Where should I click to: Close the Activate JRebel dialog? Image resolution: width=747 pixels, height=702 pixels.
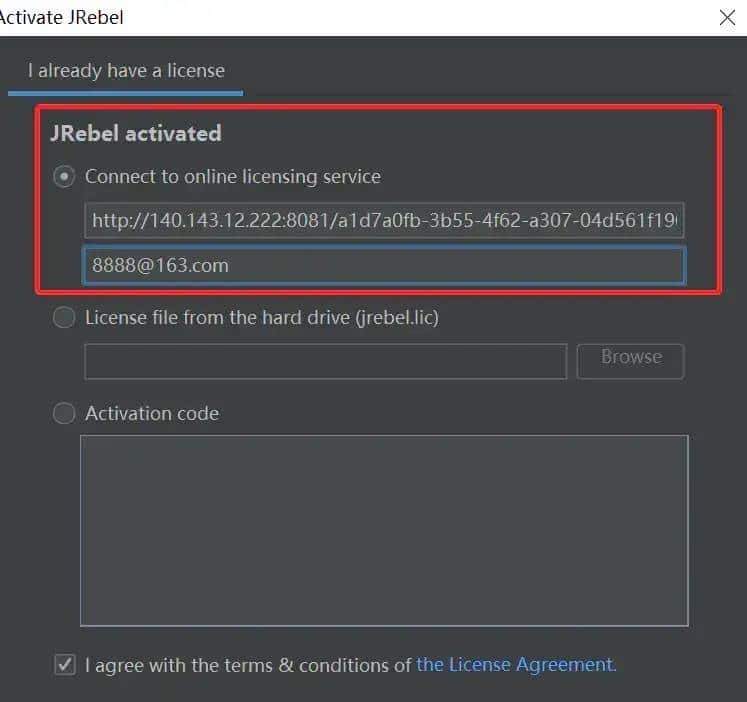tap(727, 17)
